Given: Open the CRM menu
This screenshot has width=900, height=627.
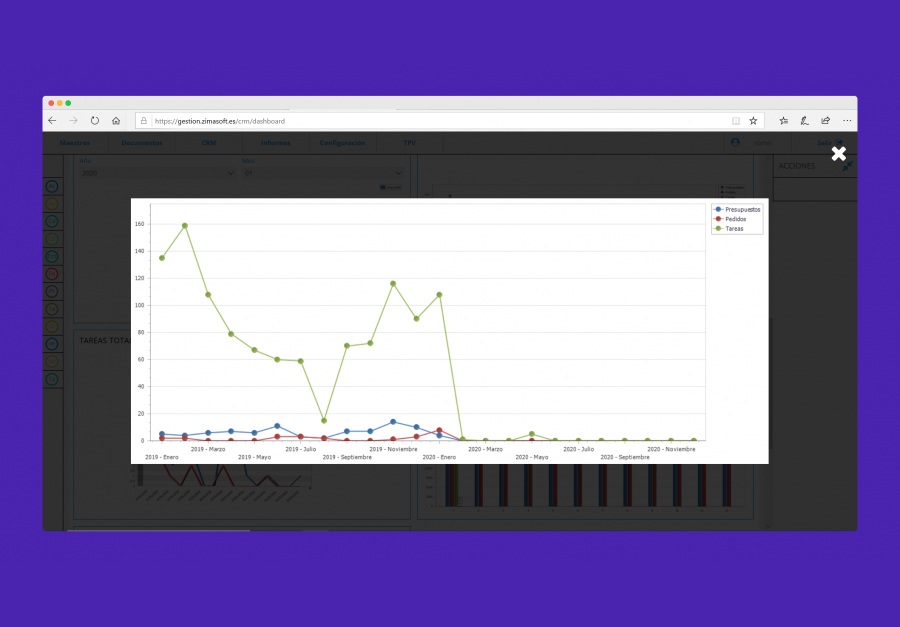Looking at the screenshot, I should [208, 143].
